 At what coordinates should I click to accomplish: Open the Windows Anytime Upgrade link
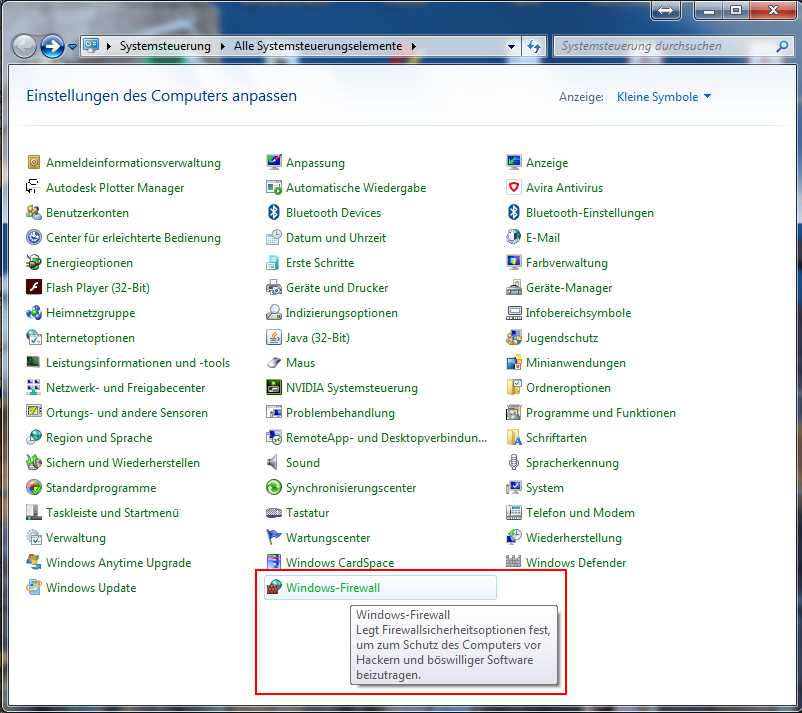click(x=119, y=563)
